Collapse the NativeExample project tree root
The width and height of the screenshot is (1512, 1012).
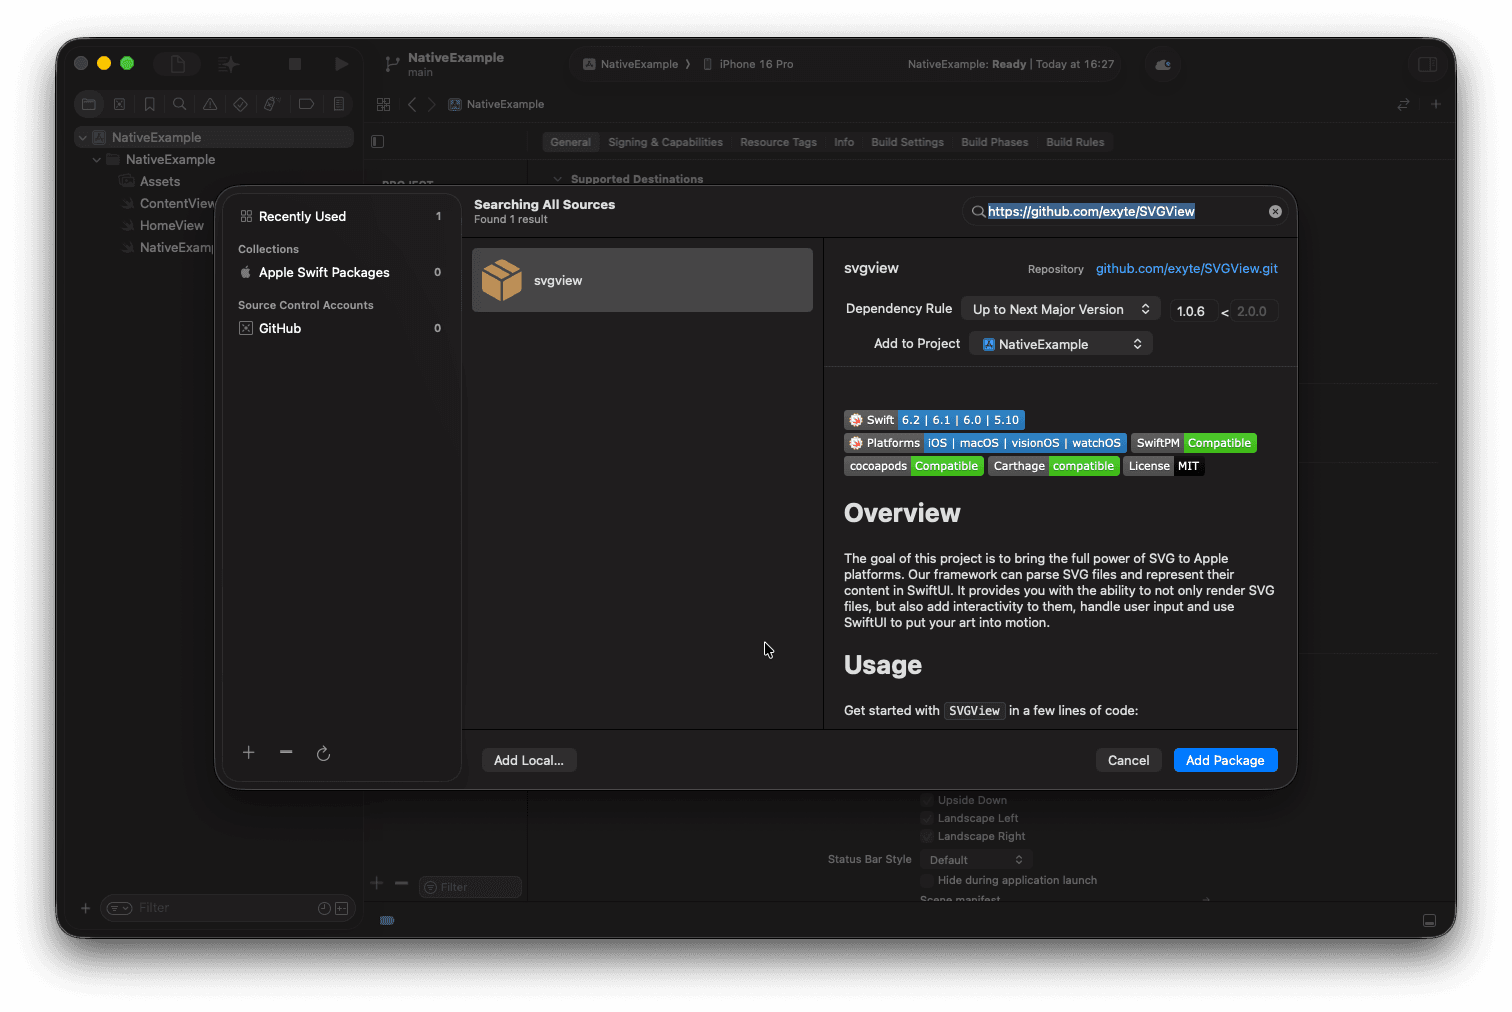pyautogui.click(x=83, y=138)
